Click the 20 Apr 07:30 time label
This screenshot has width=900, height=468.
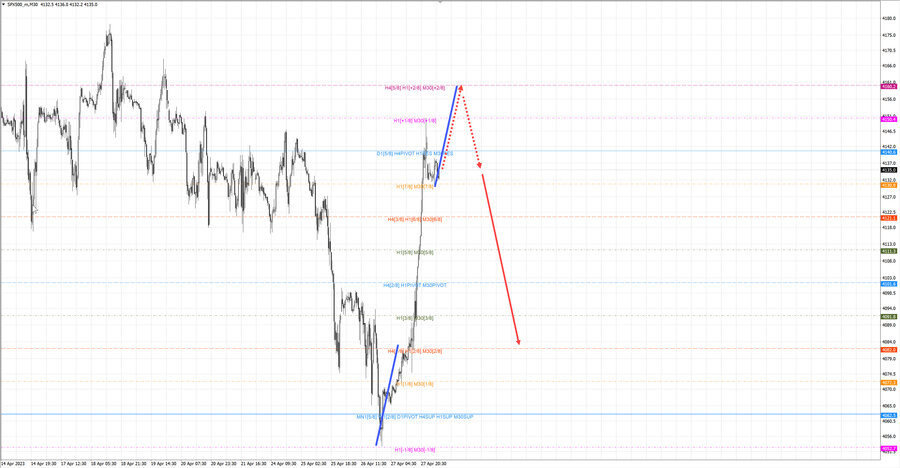(193, 463)
